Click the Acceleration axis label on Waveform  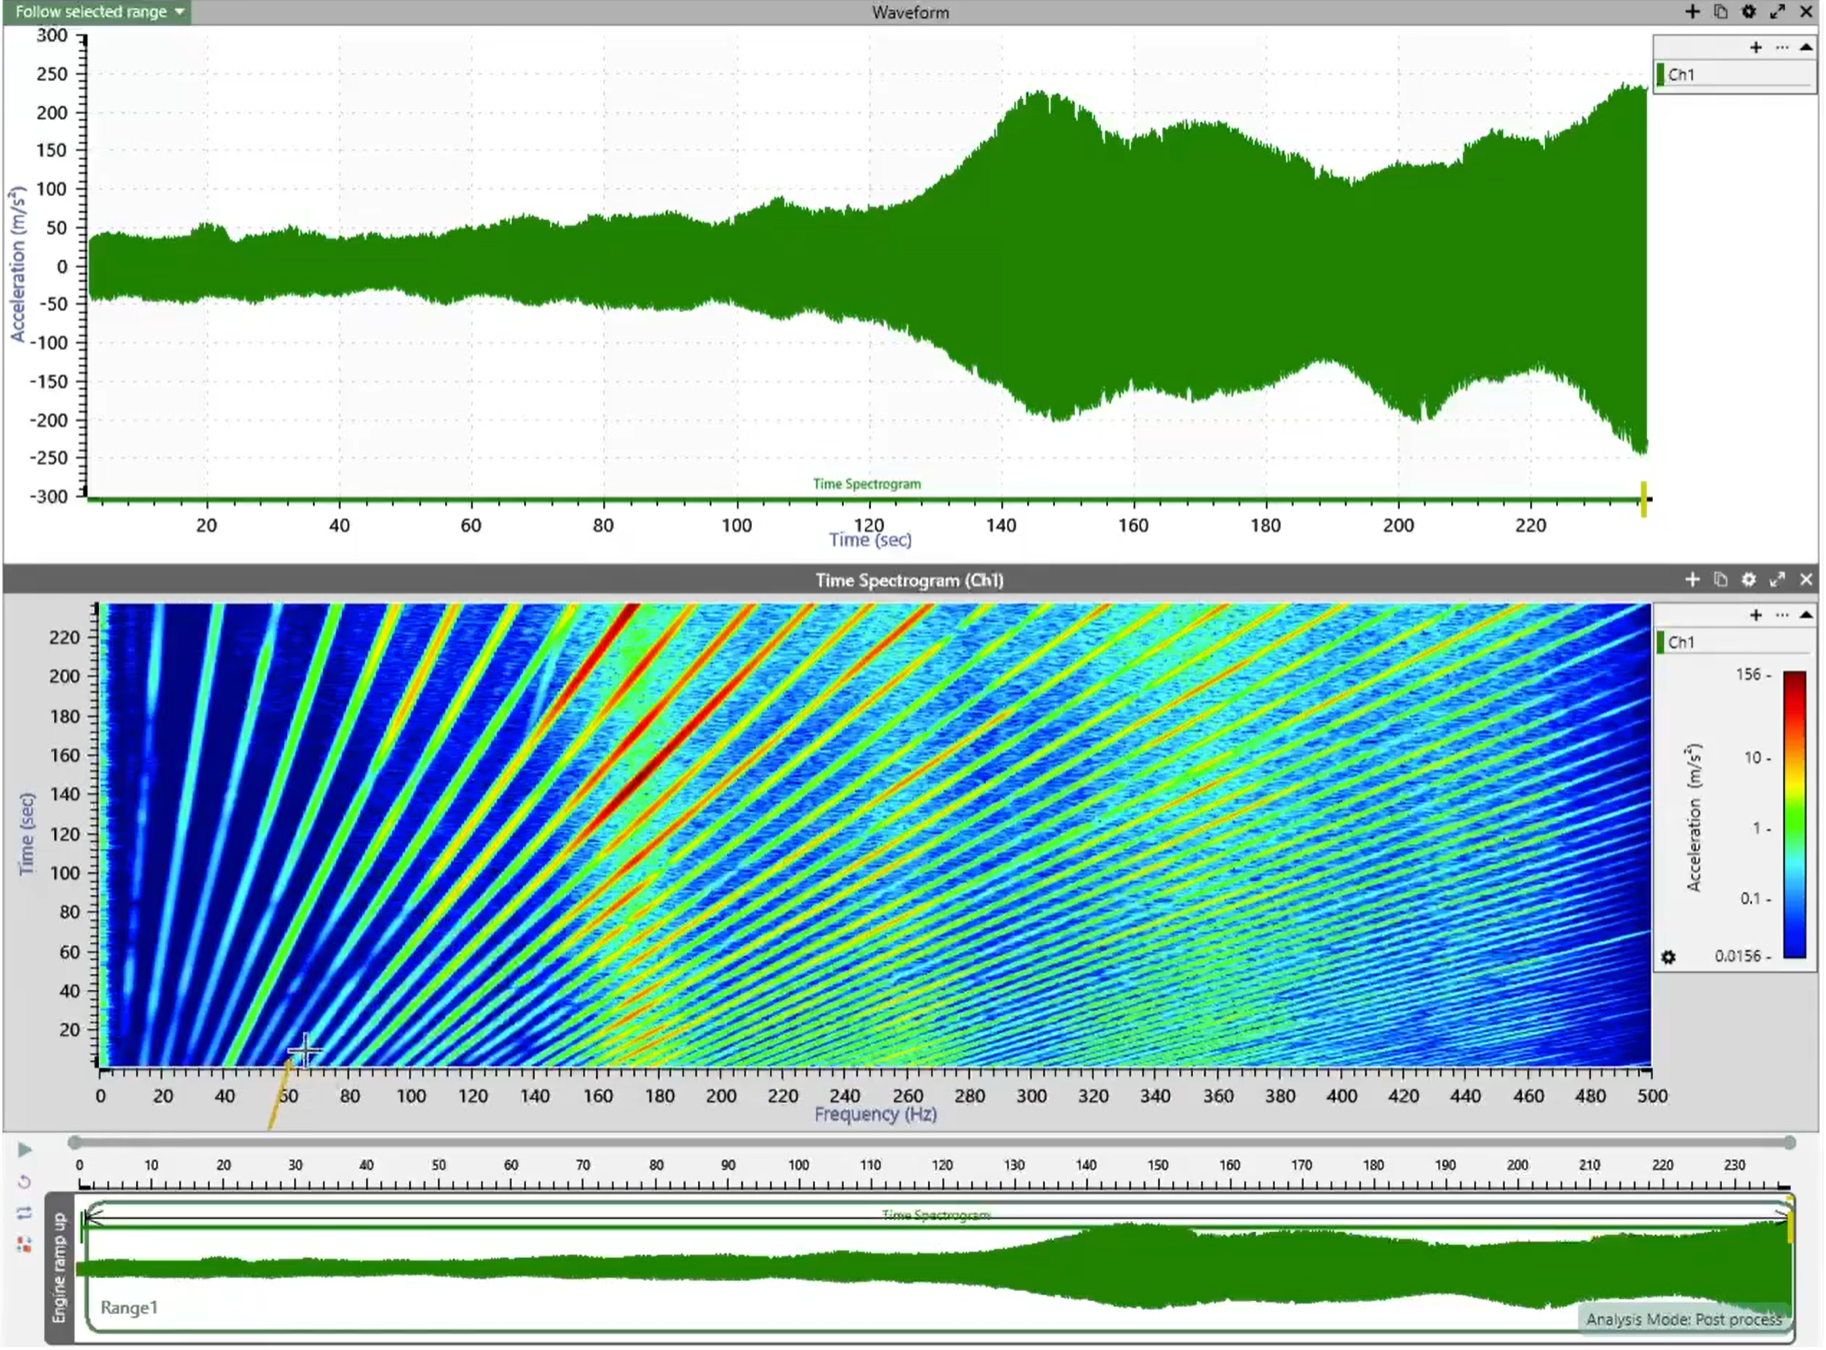[18, 265]
